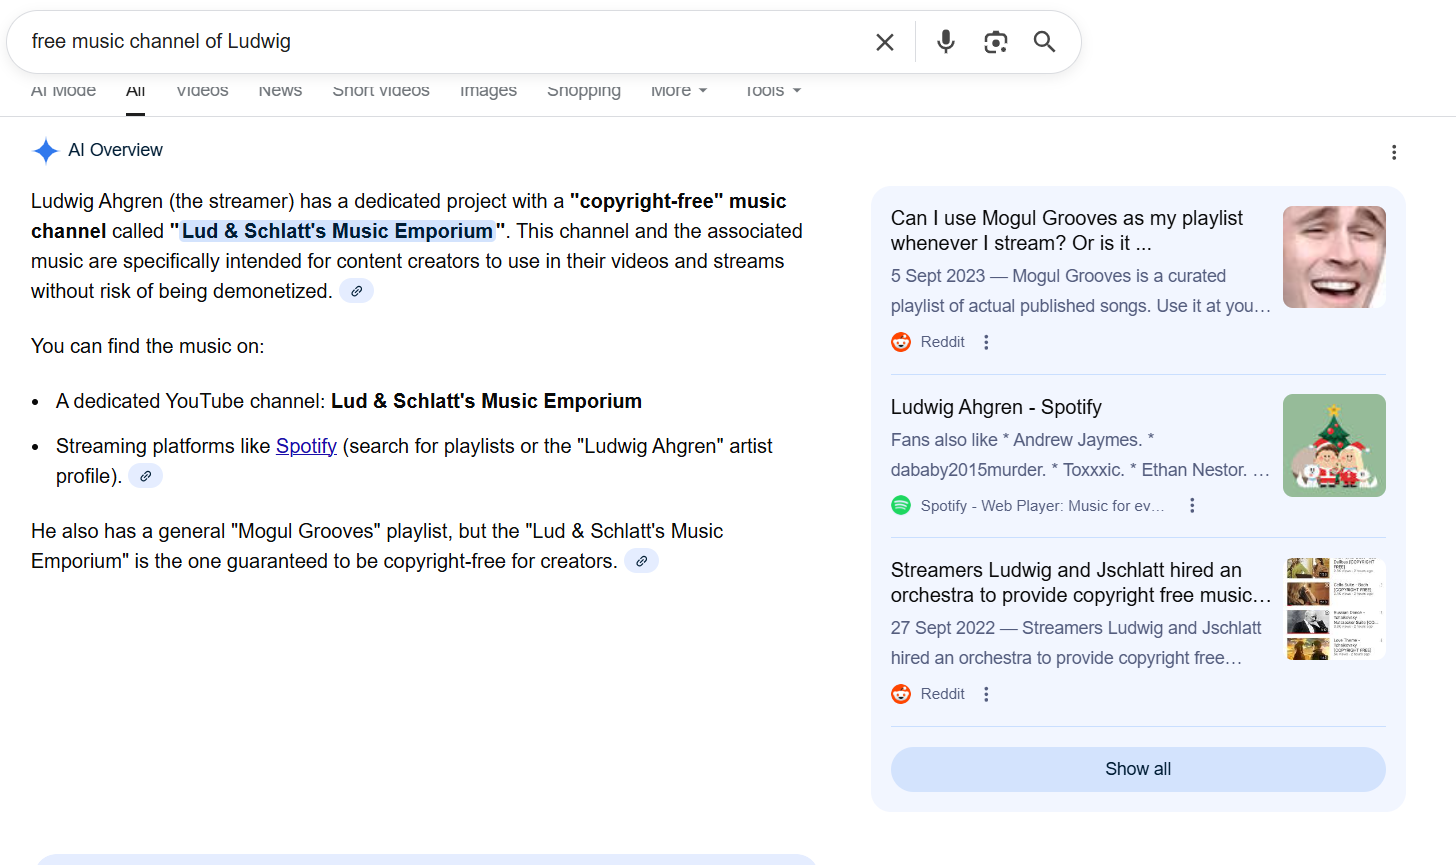Open AI Overview three-dot options menu
Viewport: 1456px width, 865px height.
1393,152
